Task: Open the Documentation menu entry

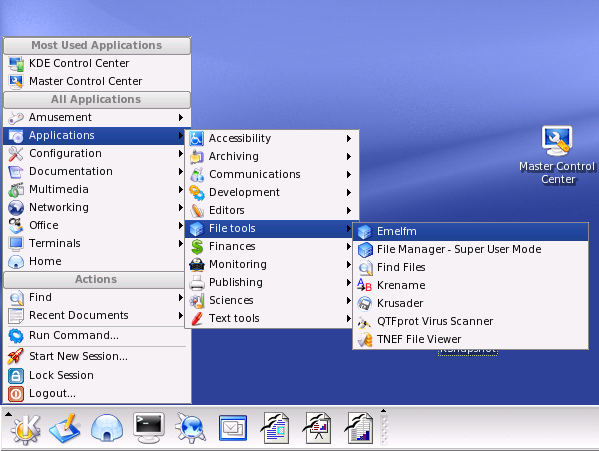Action: pyautogui.click(x=95, y=171)
